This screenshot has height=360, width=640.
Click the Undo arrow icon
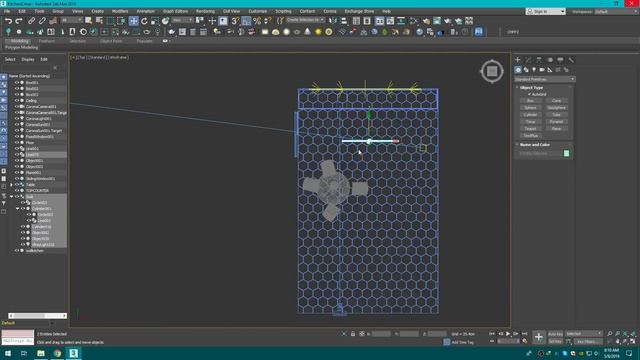8,21
